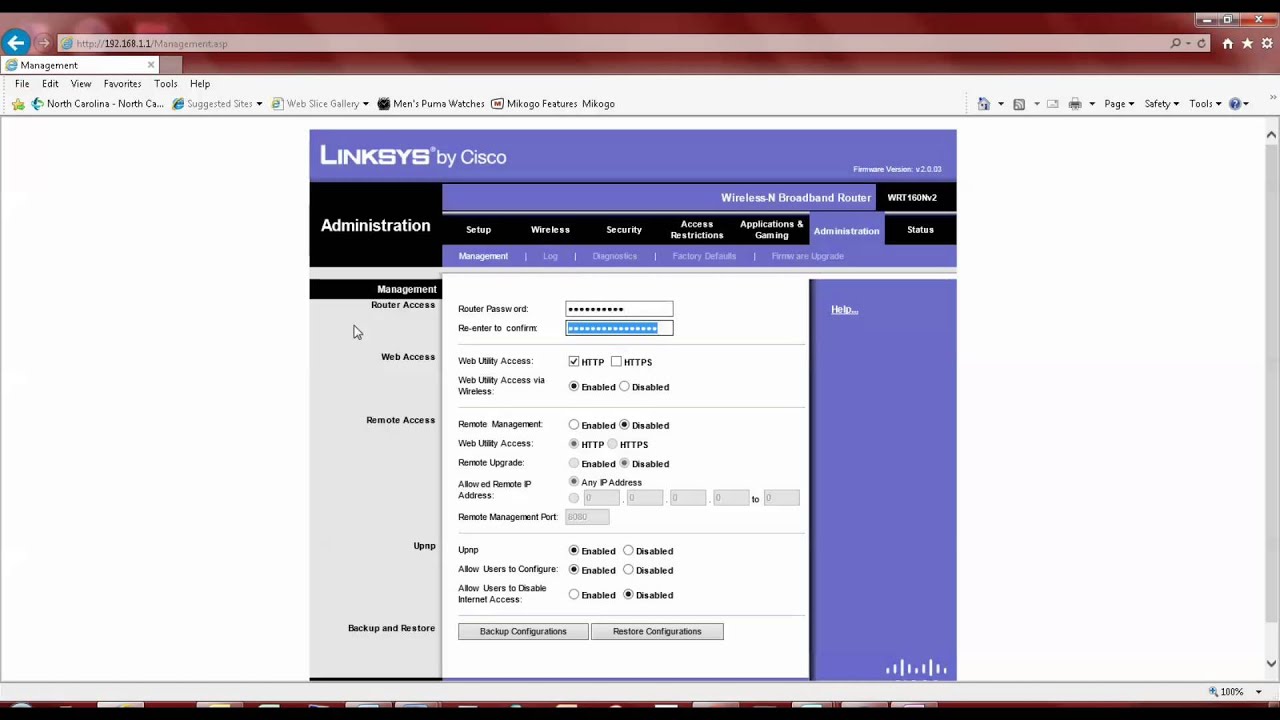
Task: Click the Re-enter to confirm password field
Action: click(619, 328)
